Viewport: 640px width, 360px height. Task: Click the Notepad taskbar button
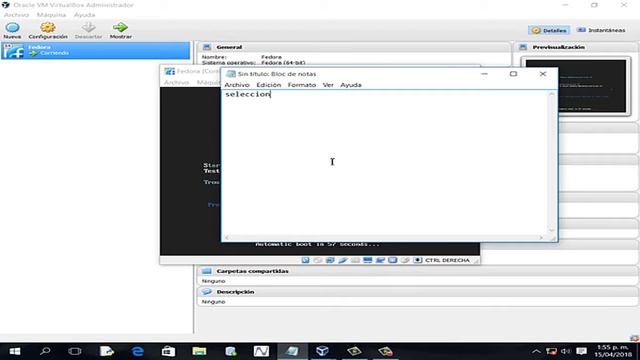point(292,351)
